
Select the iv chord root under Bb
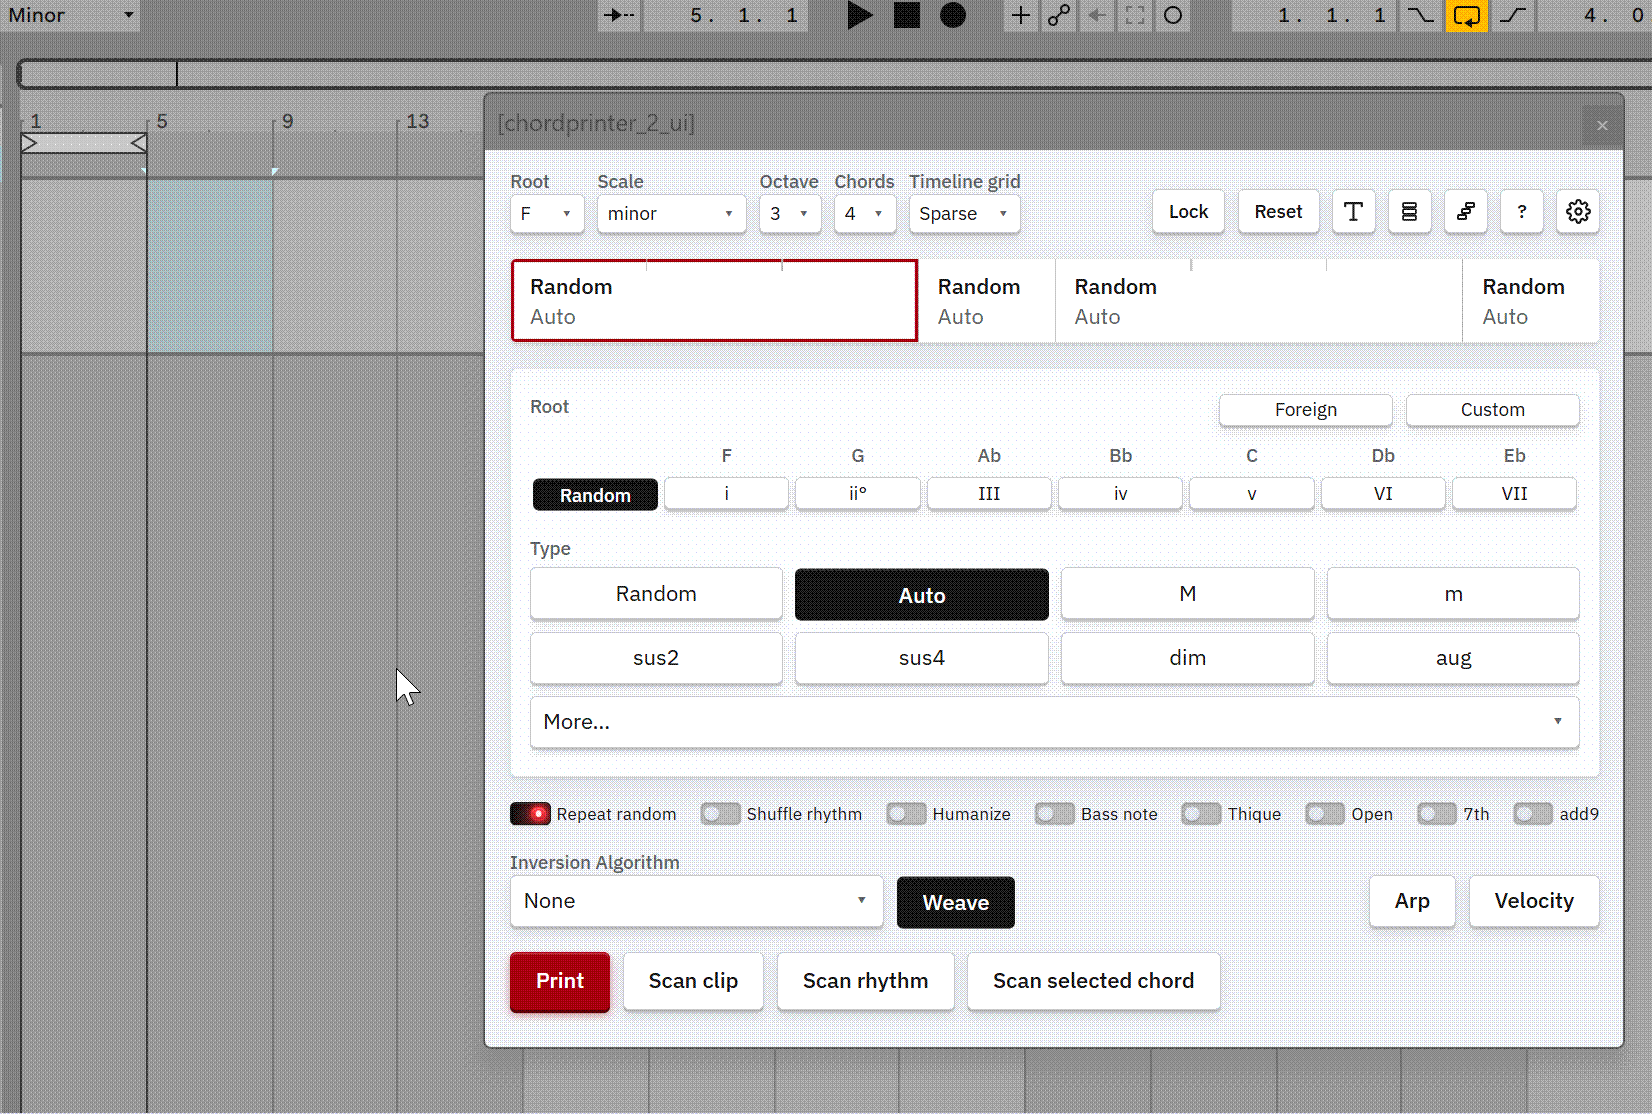[1120, 494]
